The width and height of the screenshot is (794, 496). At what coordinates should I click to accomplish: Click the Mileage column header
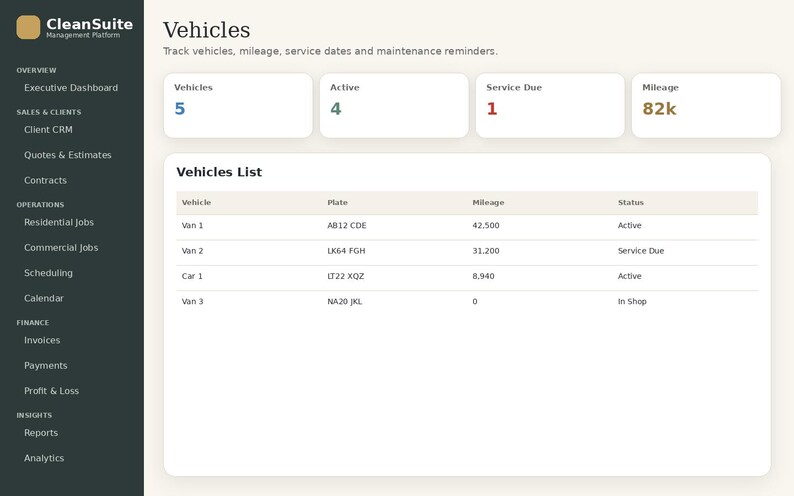click(488, 202)
